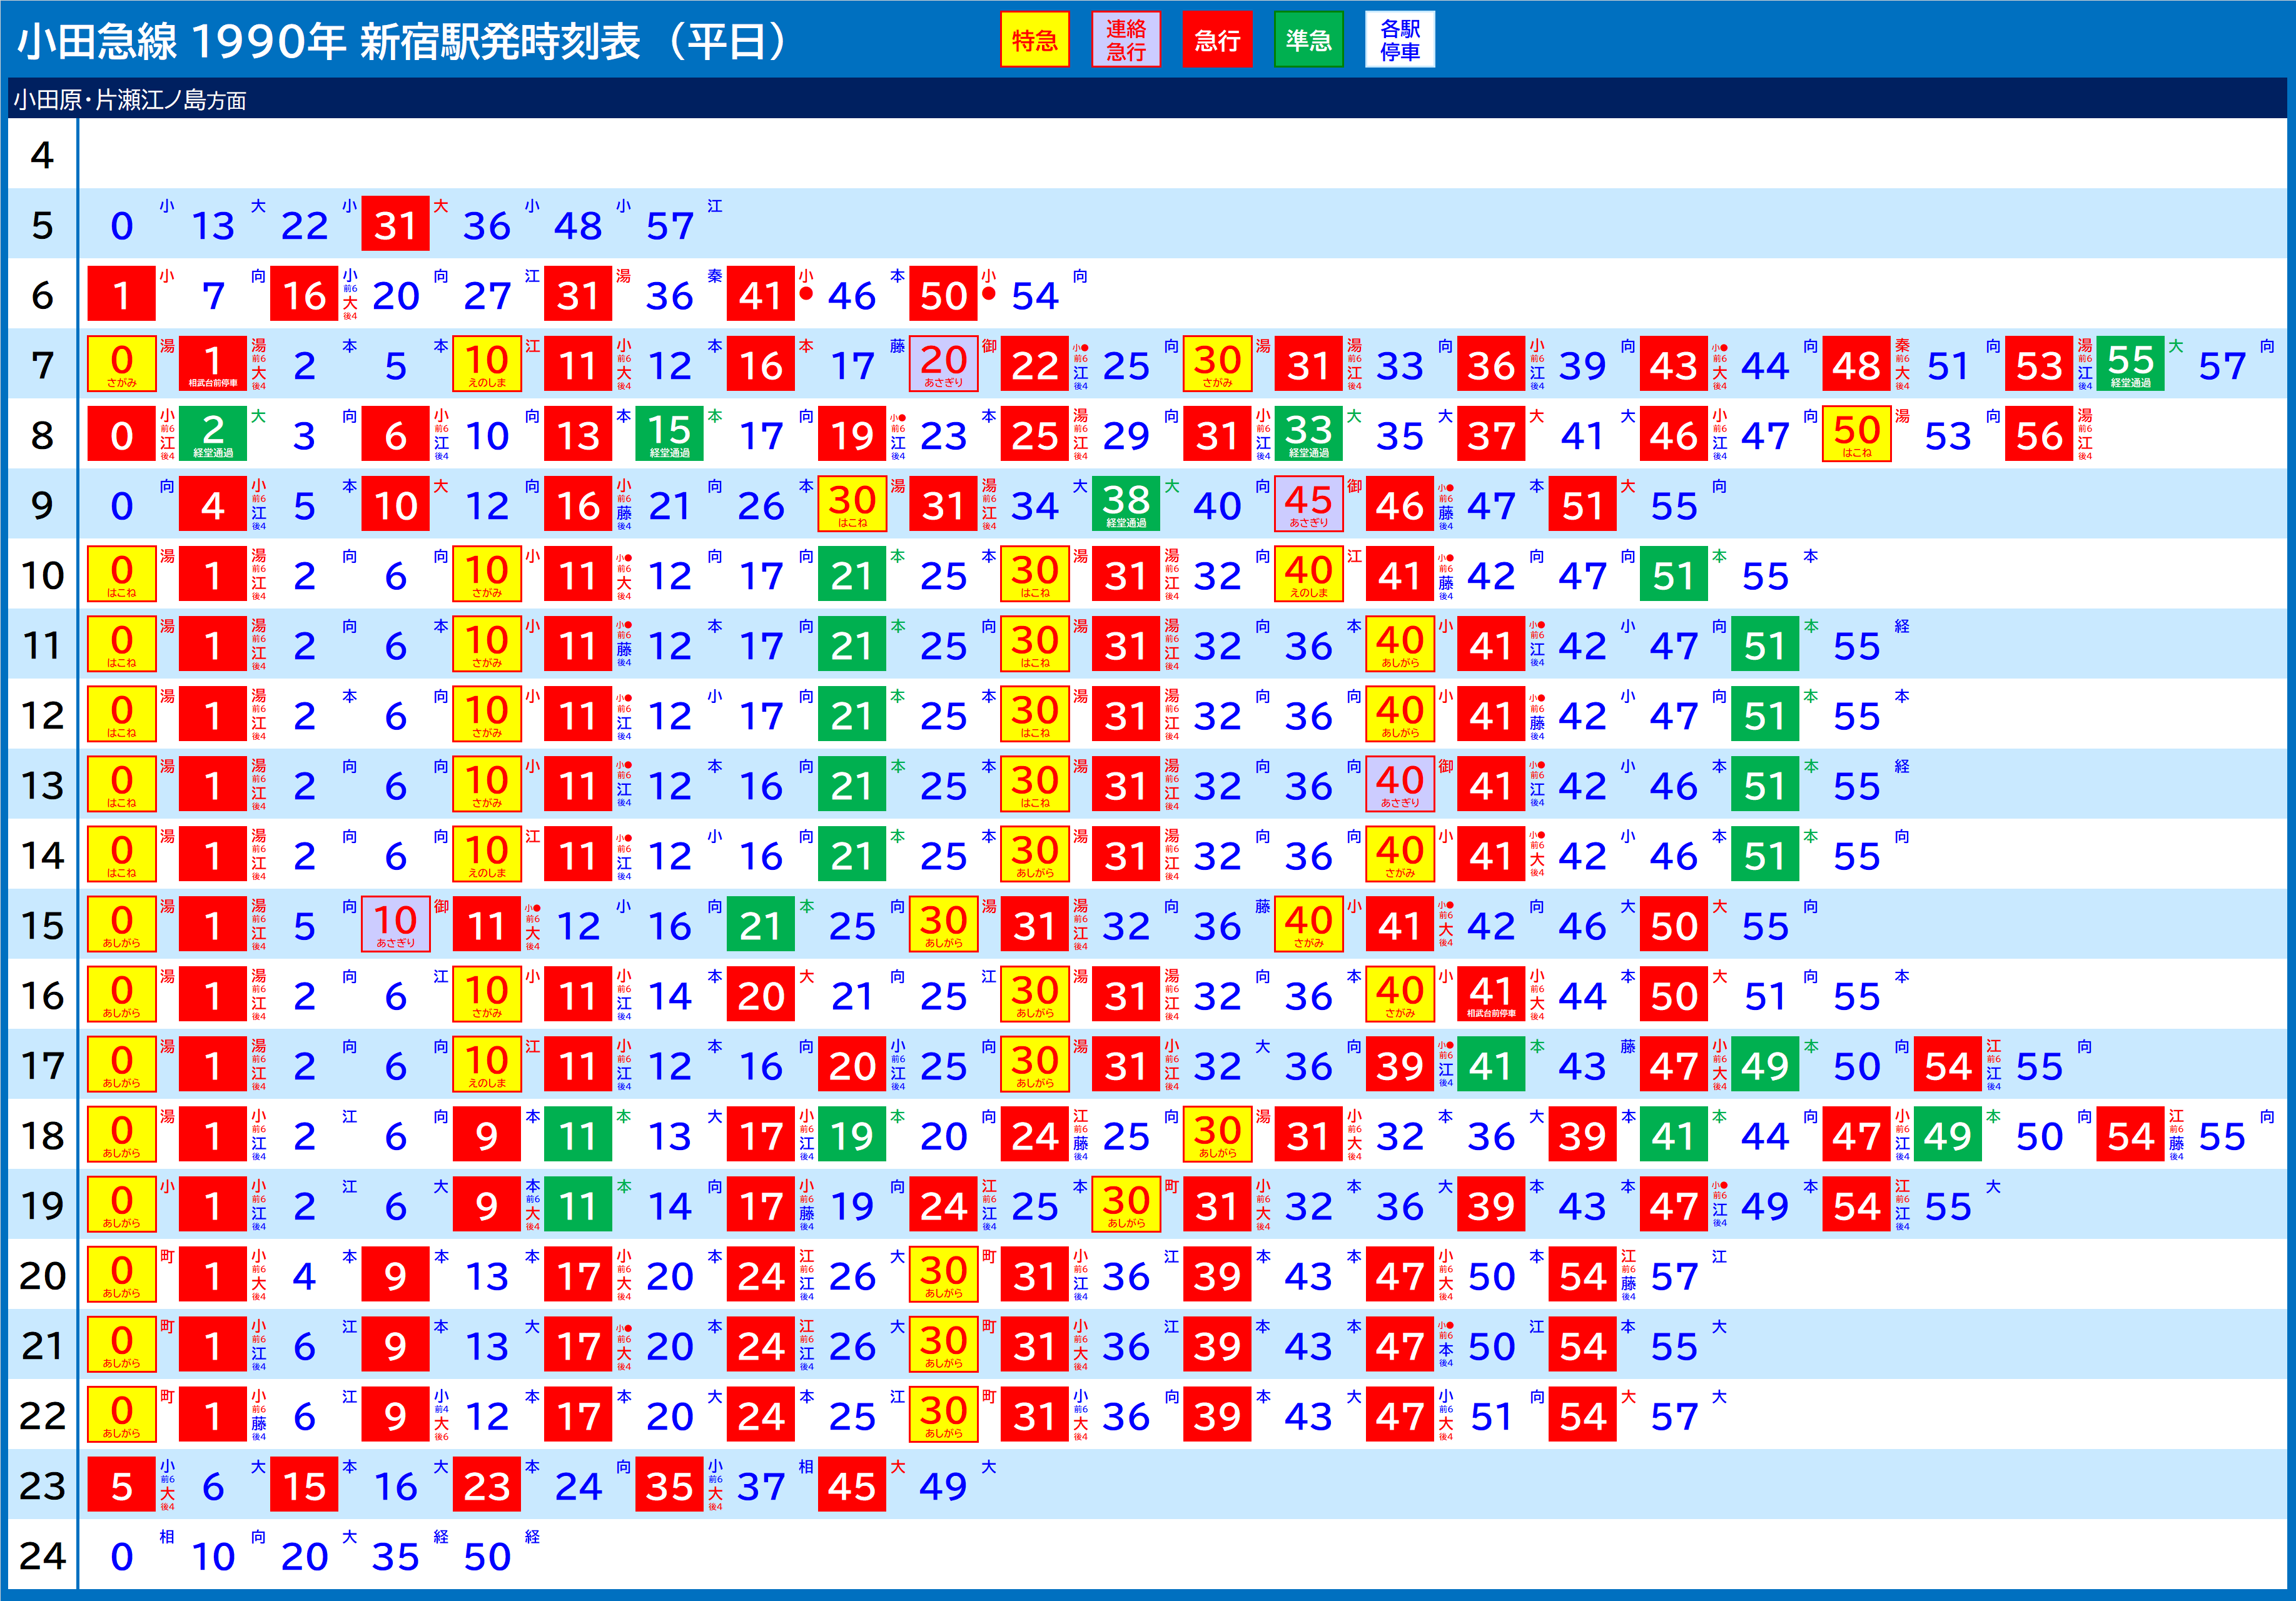Click the 7:55 green 経堂通過 departure

click(2130, 364)
